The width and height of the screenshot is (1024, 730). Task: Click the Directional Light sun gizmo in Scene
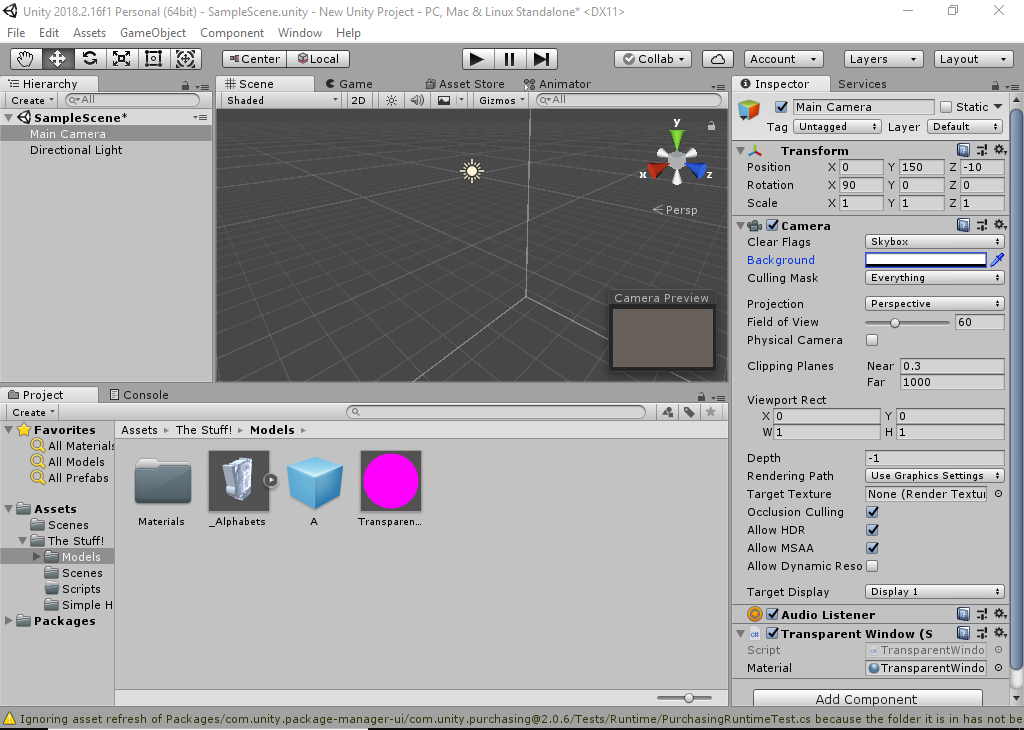(472, 171)
